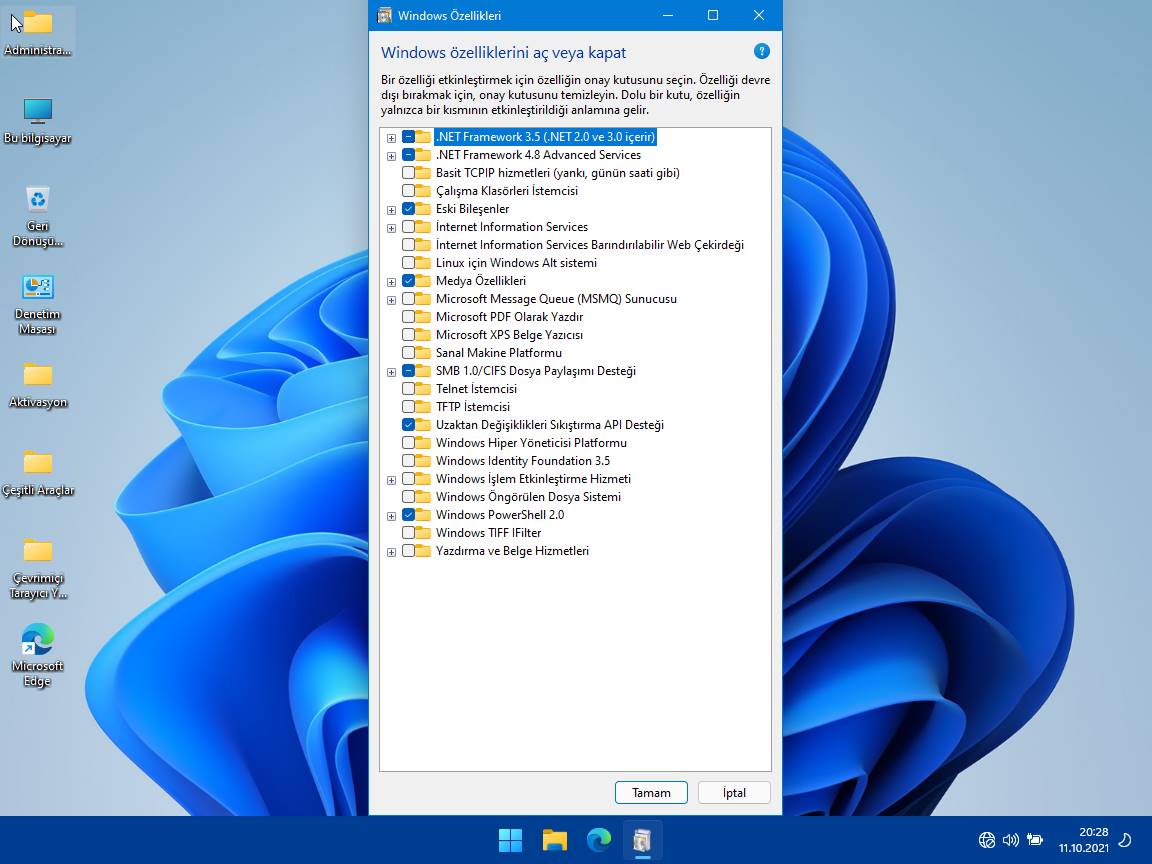Open File Explorer from the taskbar
The height and width of the screenshot is (864, 1152).
pos(554,840)
